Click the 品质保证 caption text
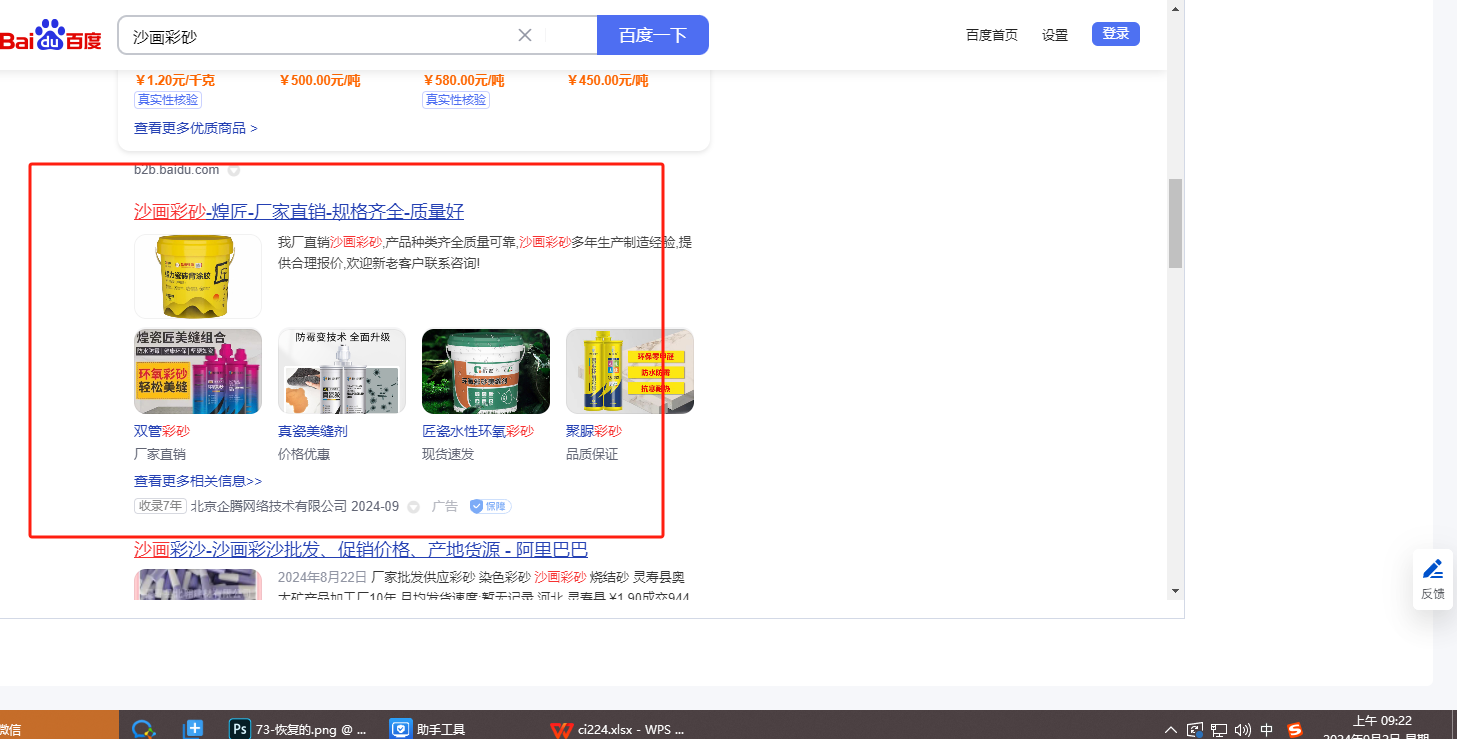Viewport: 1457px width, 739px height. [592, 454]
